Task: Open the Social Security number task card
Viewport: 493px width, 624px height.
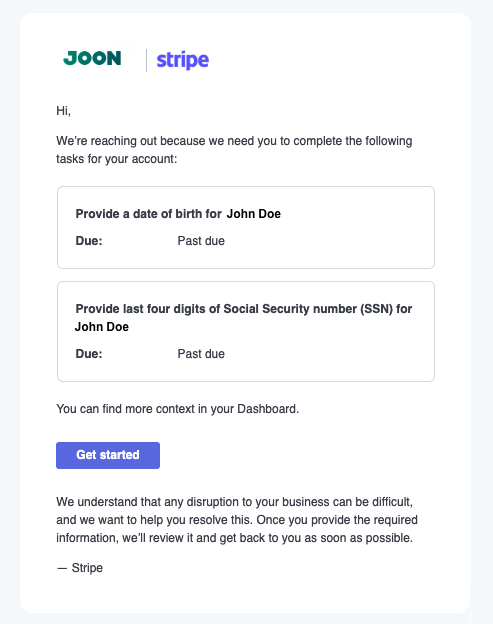Action: pyautogui.click(x=246, y=332)
